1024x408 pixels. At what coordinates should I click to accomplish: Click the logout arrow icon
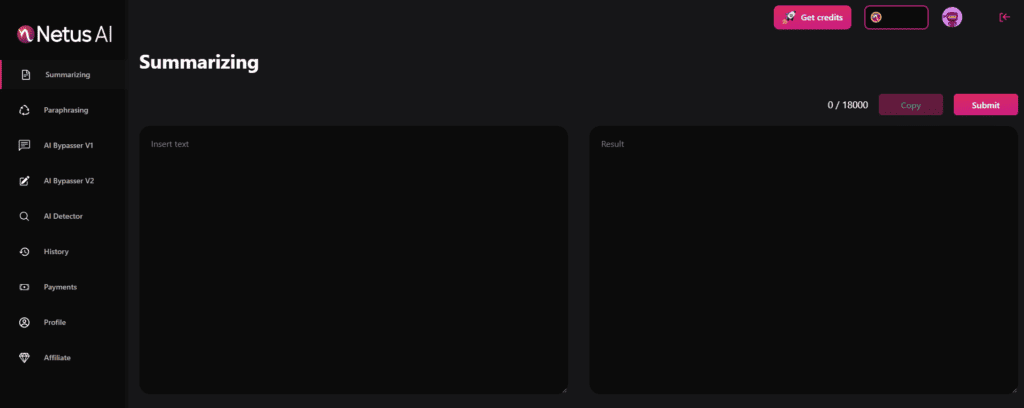pyautogui.click(x=1005, y=17)
